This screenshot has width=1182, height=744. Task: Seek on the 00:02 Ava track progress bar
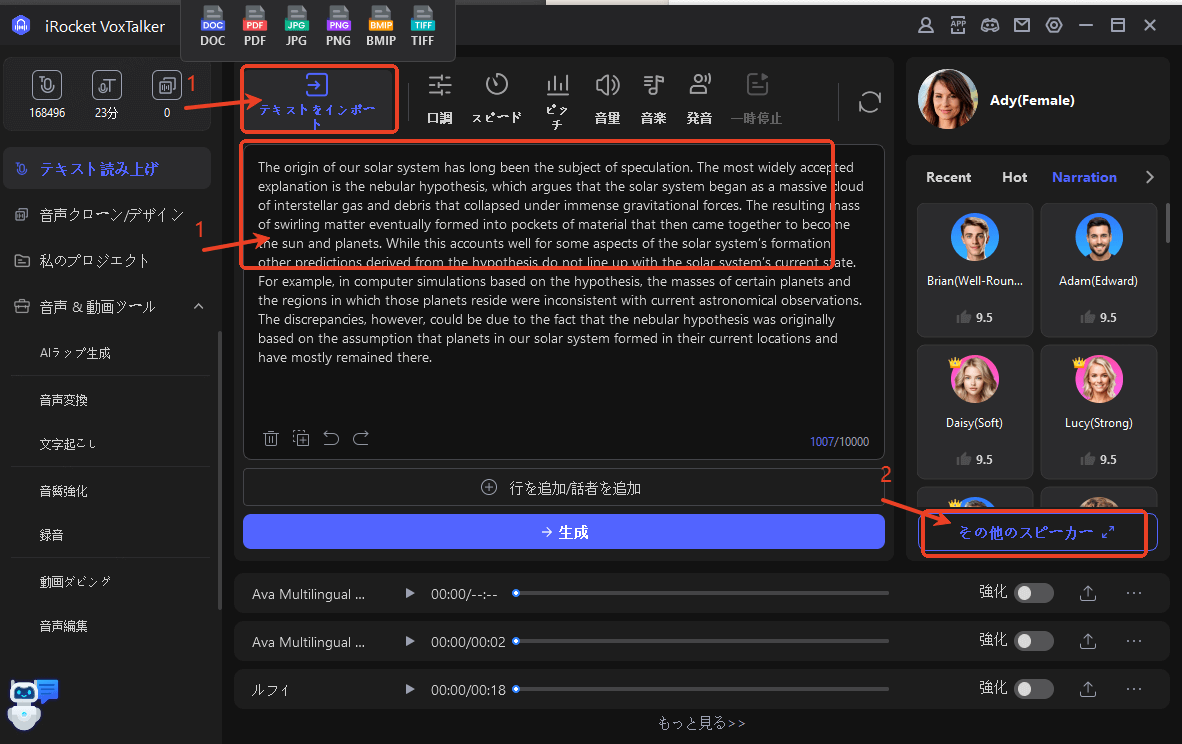click(702, 641)
